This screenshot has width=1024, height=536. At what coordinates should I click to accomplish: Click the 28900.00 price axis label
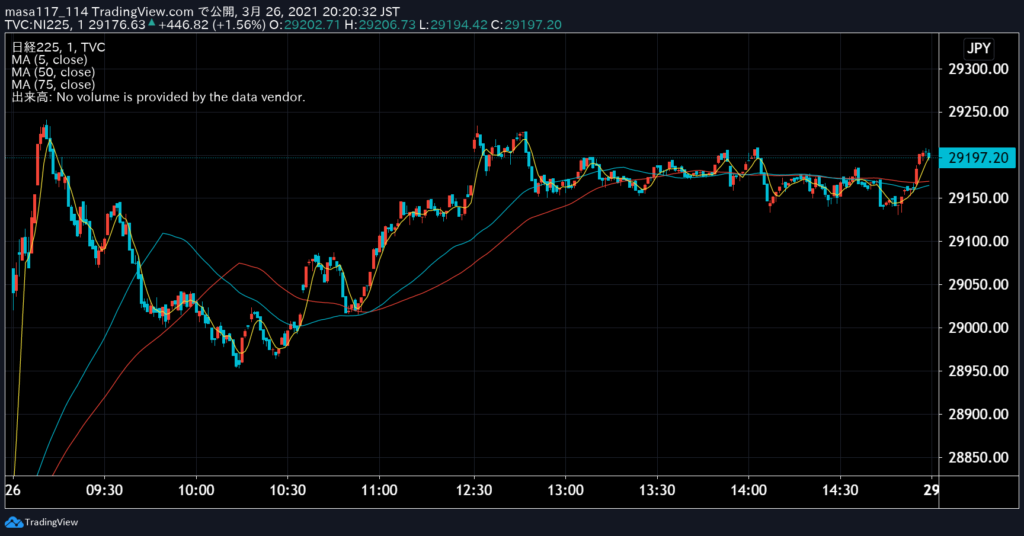click(x=978, y=414)
